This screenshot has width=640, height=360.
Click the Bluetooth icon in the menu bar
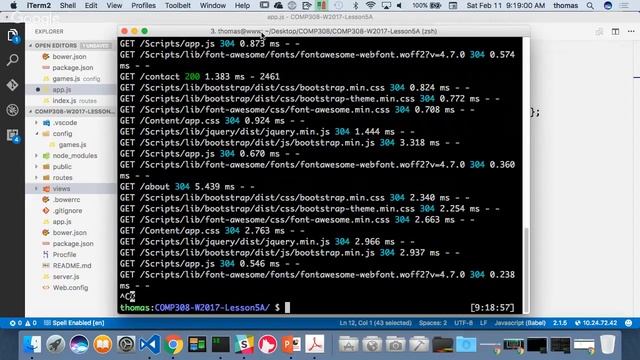coord(356,6)
